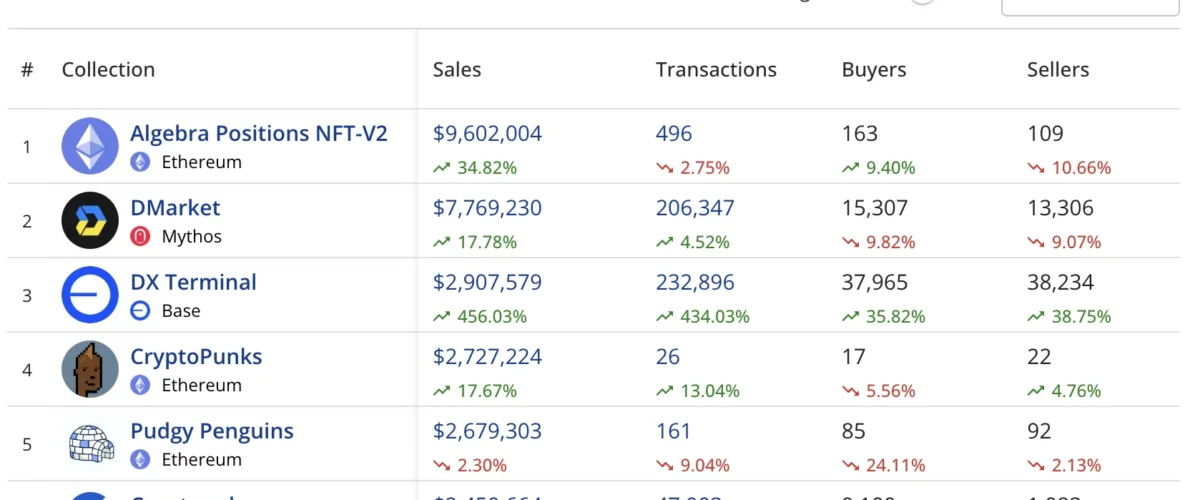The width and height of the screenshot is (1200, 500).
Task: Click the Base chain icon under DX Terminal
Action: click(x=141, y=311)
